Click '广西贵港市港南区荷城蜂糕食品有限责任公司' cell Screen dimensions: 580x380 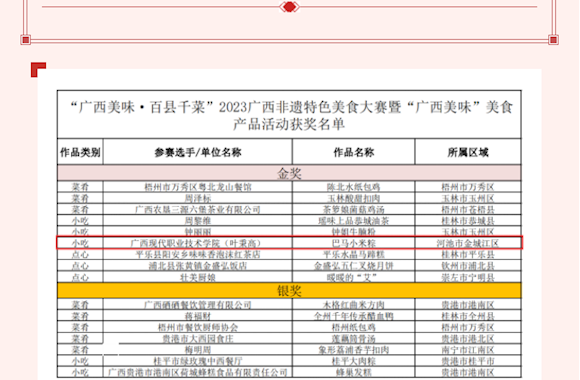click(x=198, y=372)
